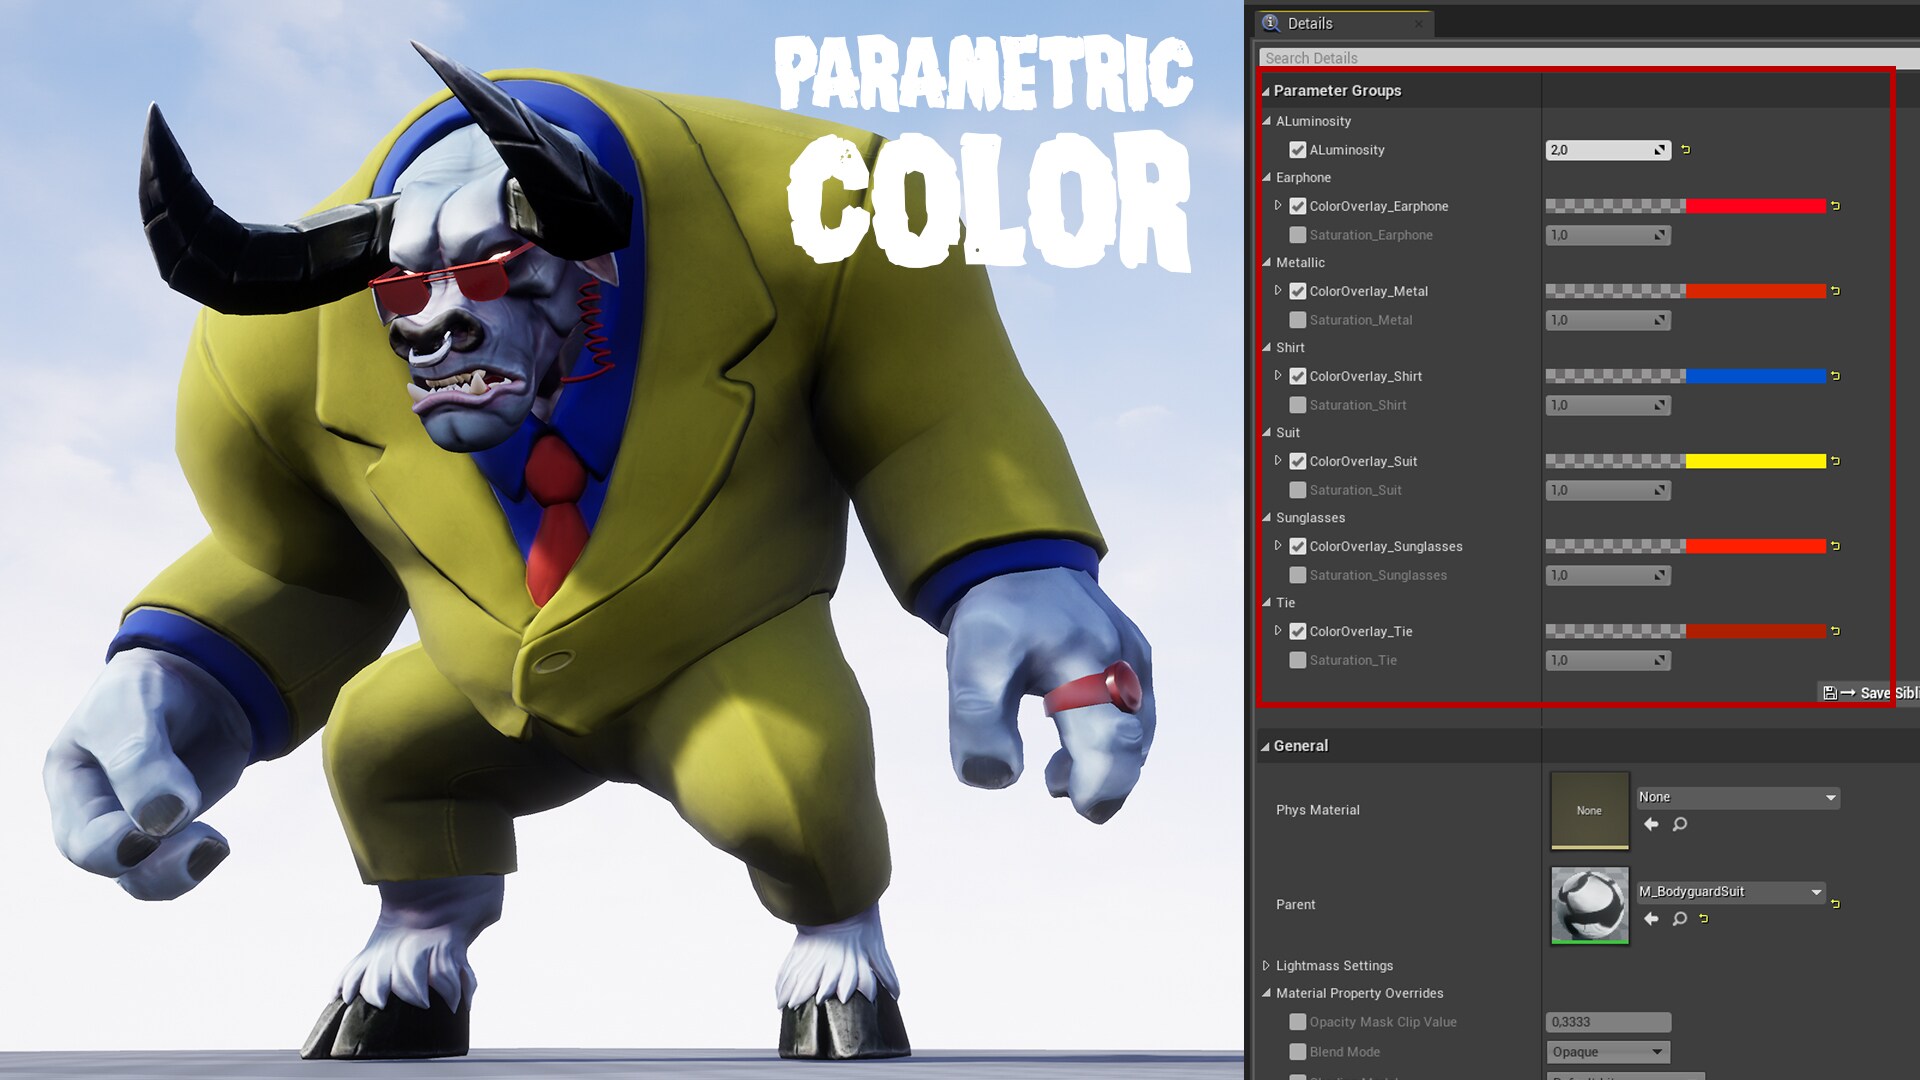Enable the Saturation_Shirt checkbox

point(1297,405)
